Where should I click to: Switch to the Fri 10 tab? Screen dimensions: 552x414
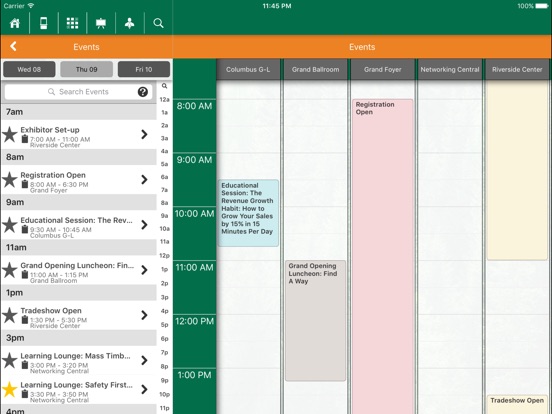144,69
